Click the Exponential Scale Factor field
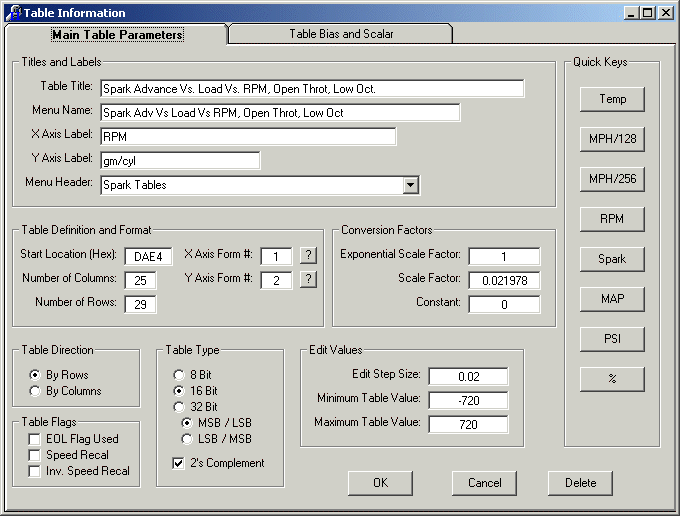This screenshot has height=516, width=680. pyautogui.click(x=504, y=256)
